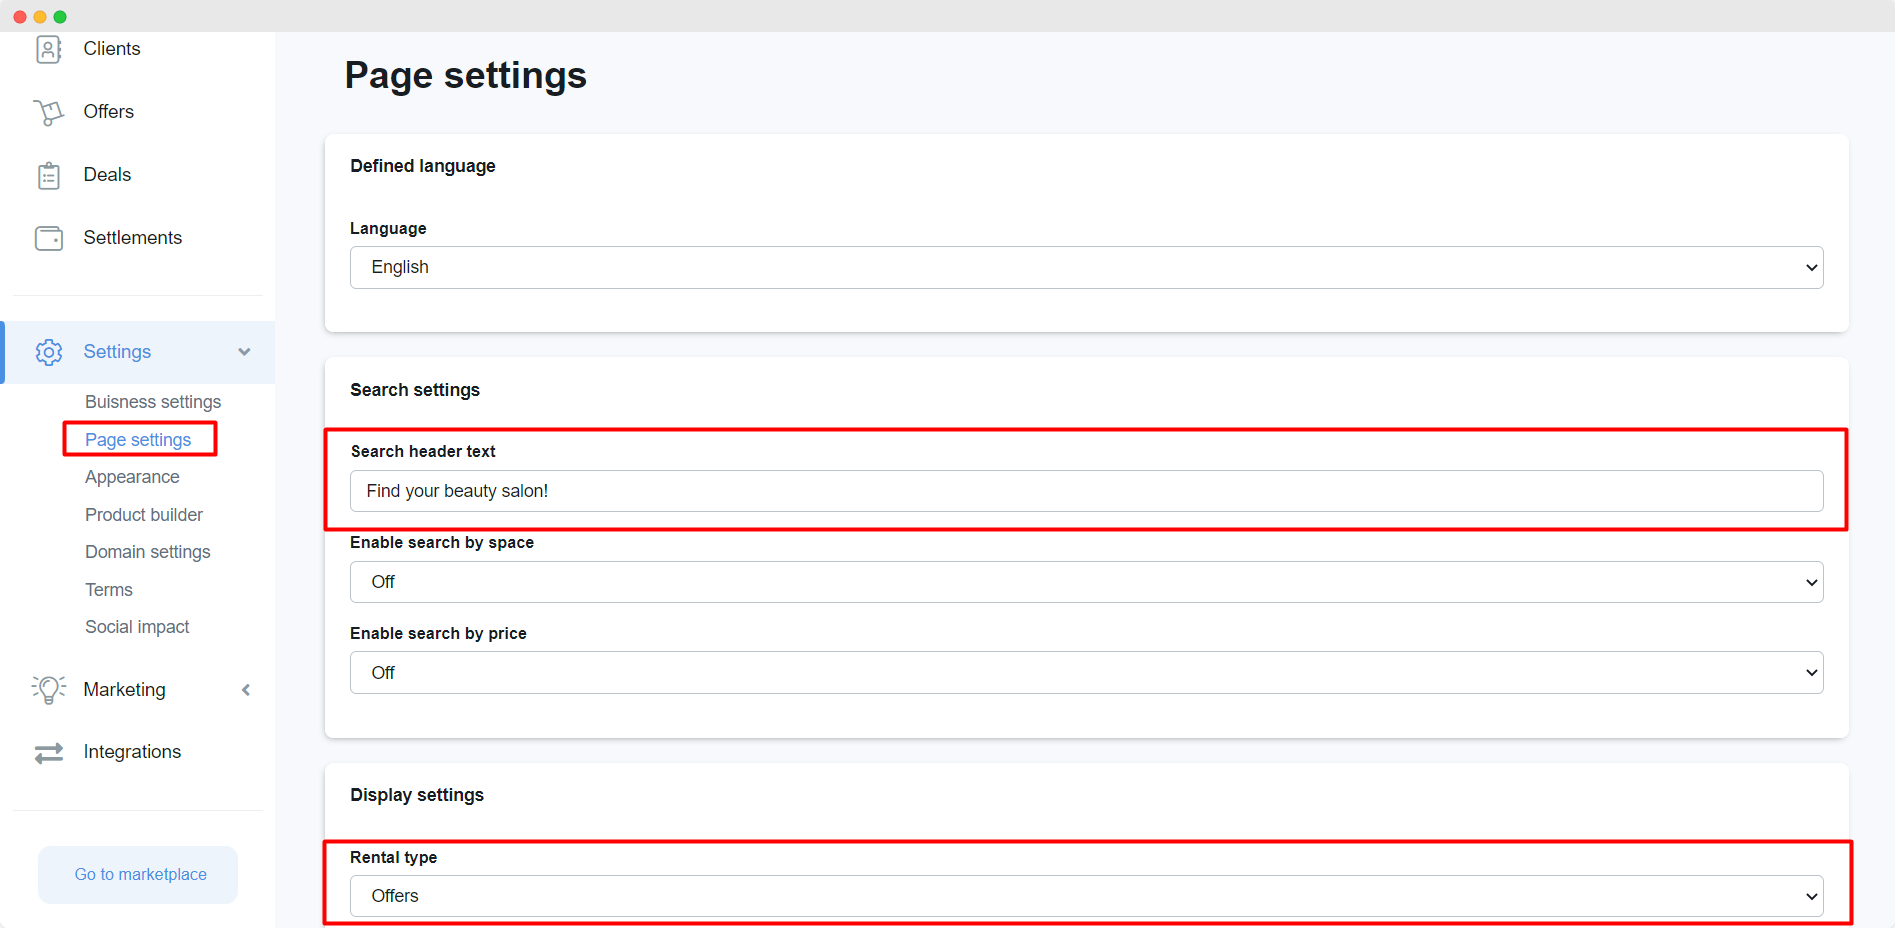The width and height of the screenshot is (1895, 928).
Task: Collapse the Settings submenu chevron
Action: pyautogui.click(x=244, y=352)
